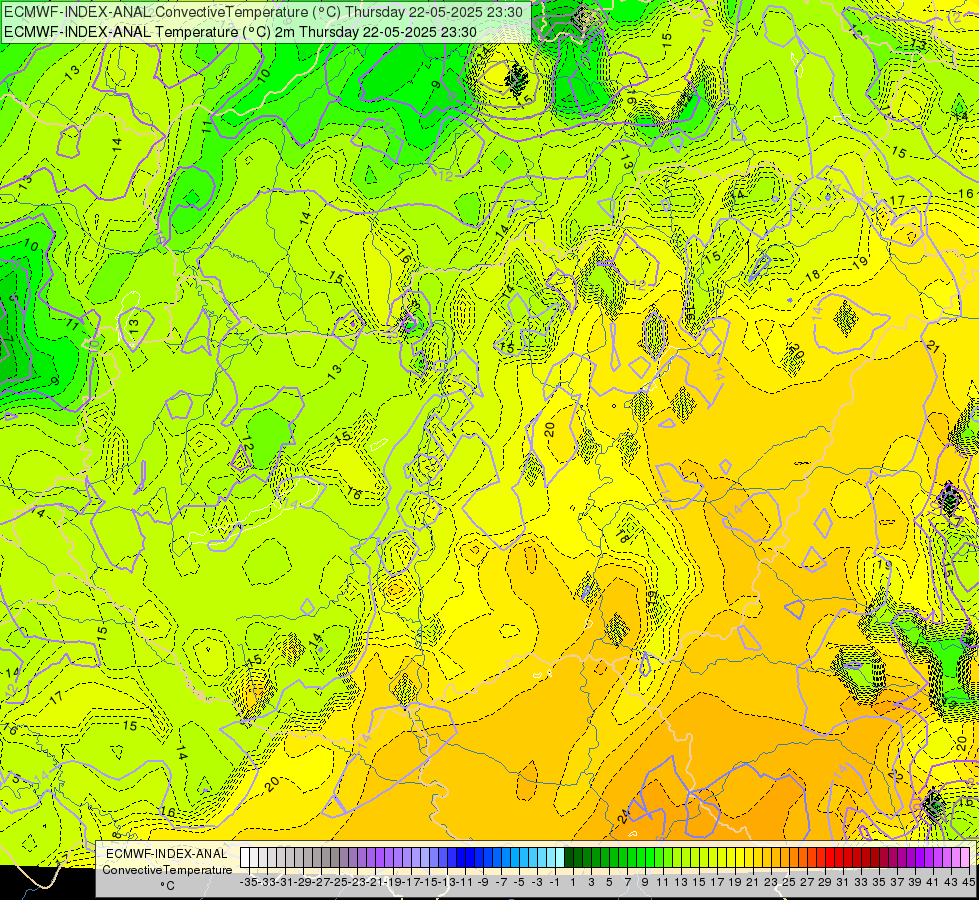Click the 24 contour label on the map
This screenshot has width=979, height=900.
(x=623, y=816)
